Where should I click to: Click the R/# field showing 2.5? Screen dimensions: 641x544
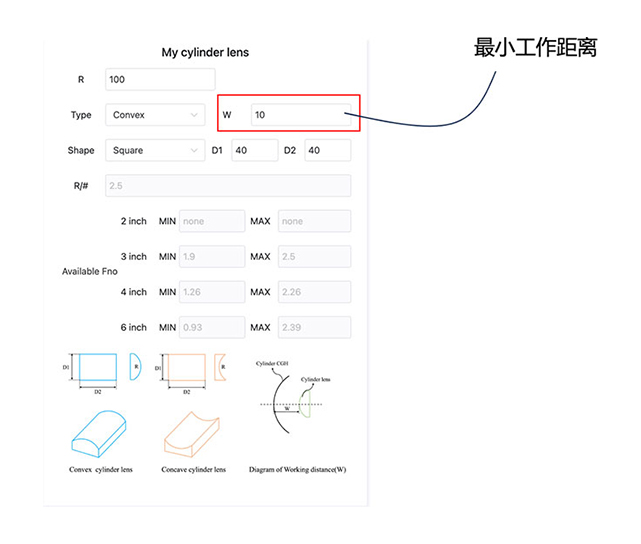(x=228, y=186)
